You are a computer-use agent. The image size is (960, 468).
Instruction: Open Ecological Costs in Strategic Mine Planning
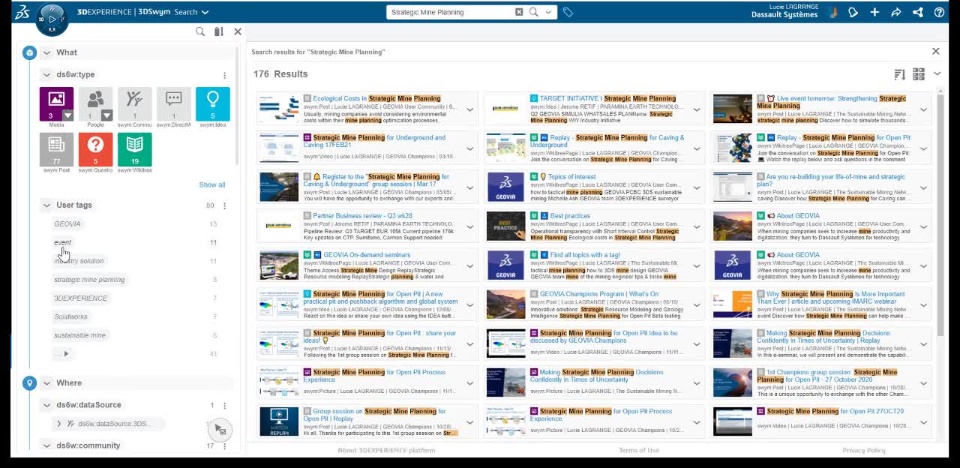pyautogui.click(x=377, y=99)
